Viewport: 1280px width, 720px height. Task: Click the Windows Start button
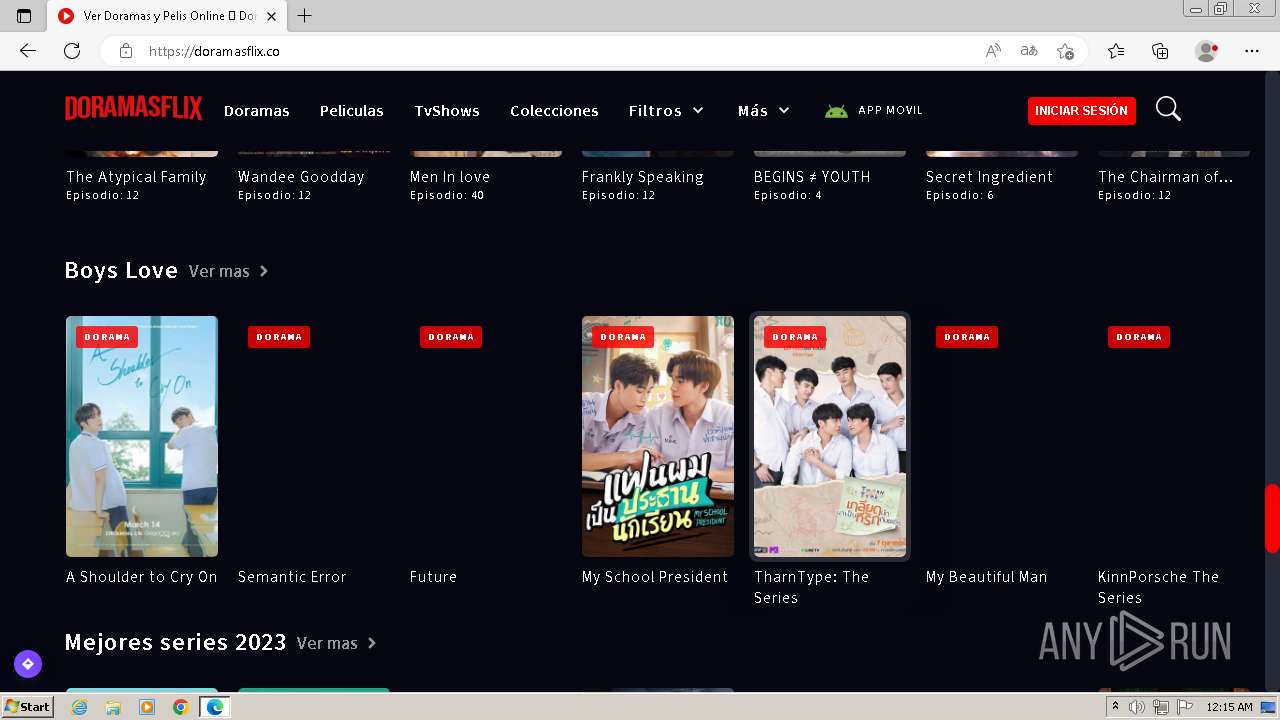point(28,707)
